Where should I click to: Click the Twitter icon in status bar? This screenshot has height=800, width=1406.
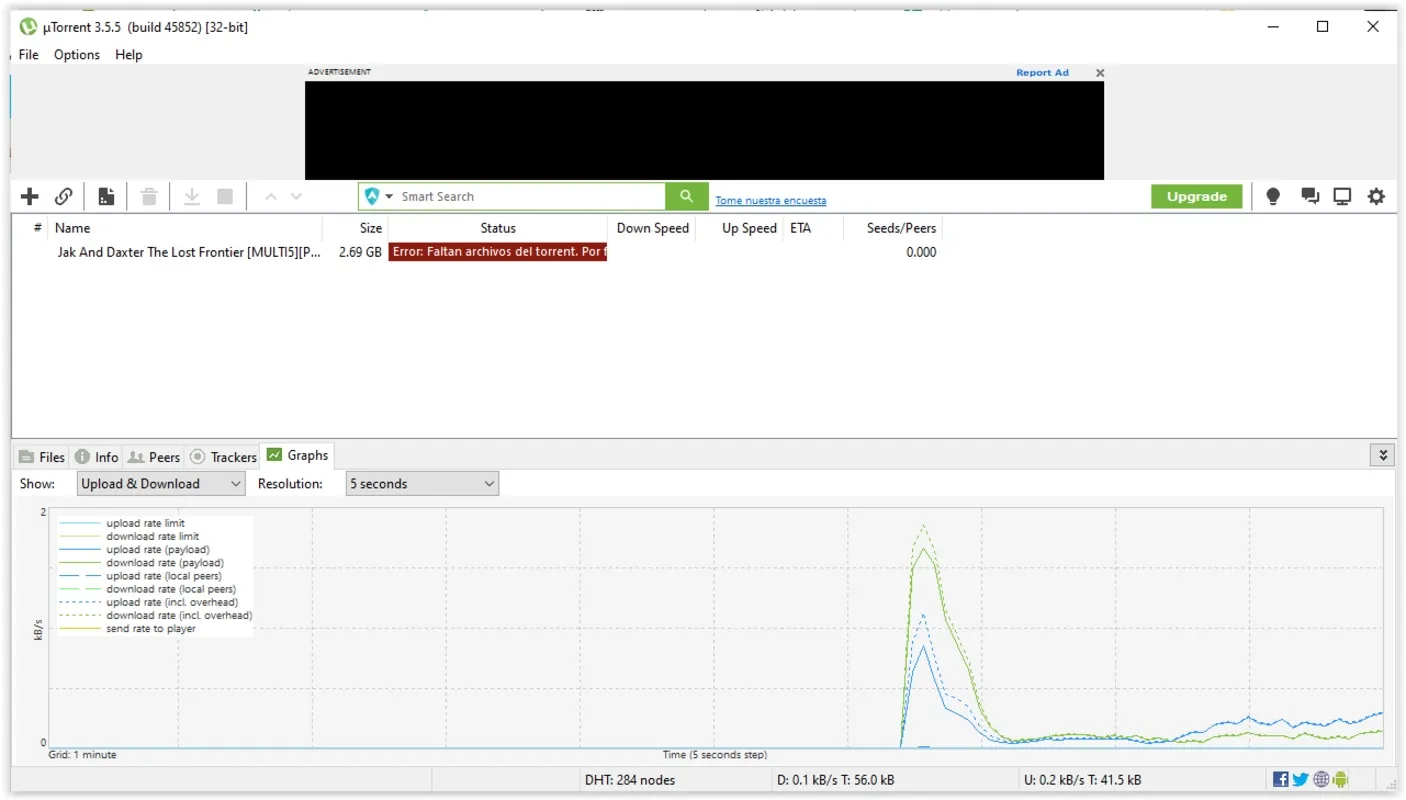coord(1300,780)
